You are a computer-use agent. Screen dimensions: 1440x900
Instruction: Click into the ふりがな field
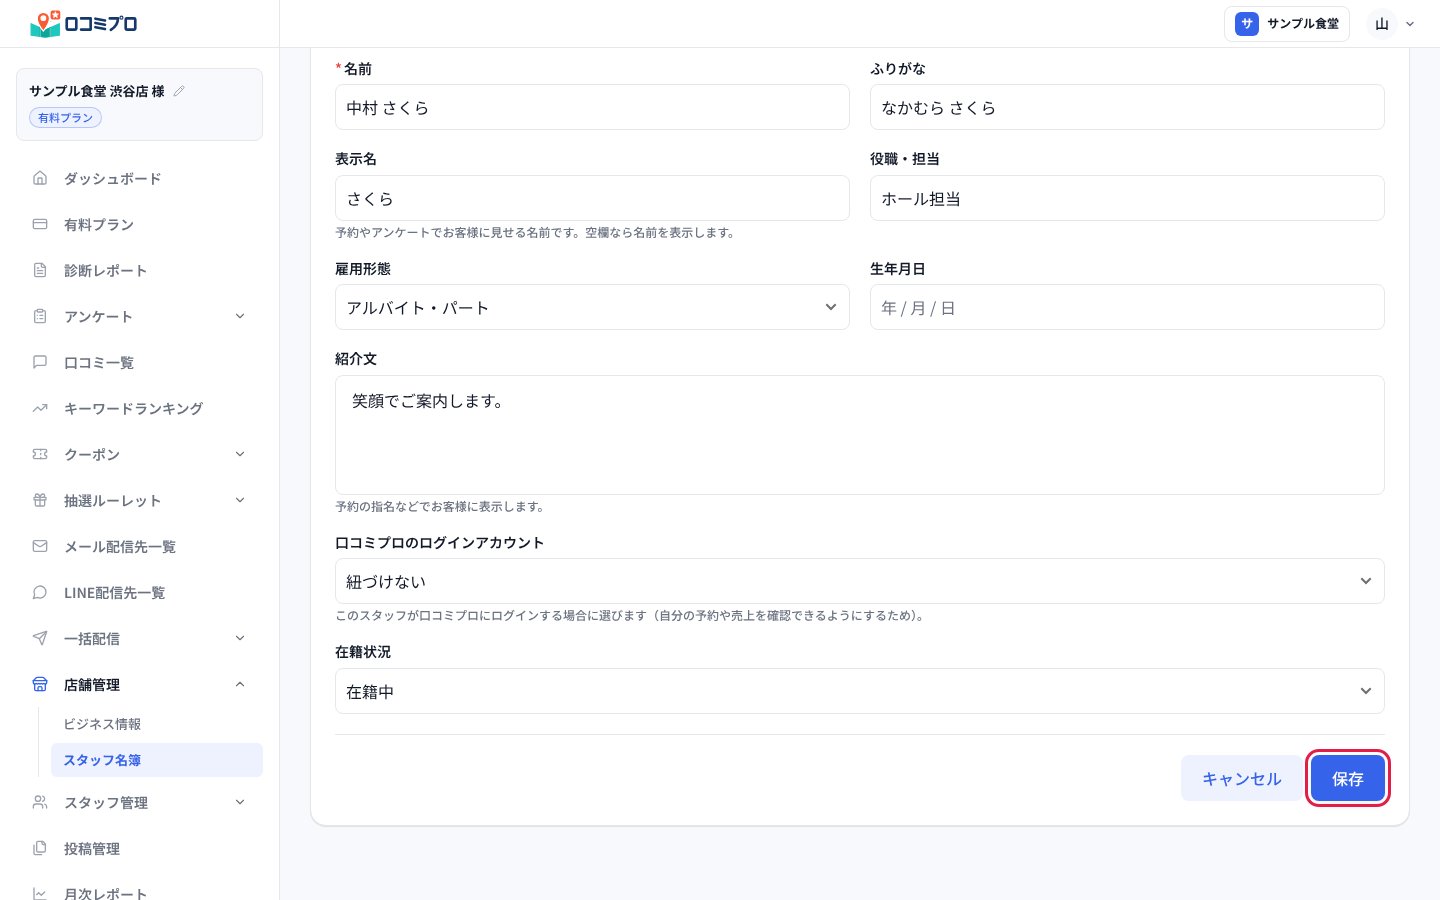[1127, 107]
